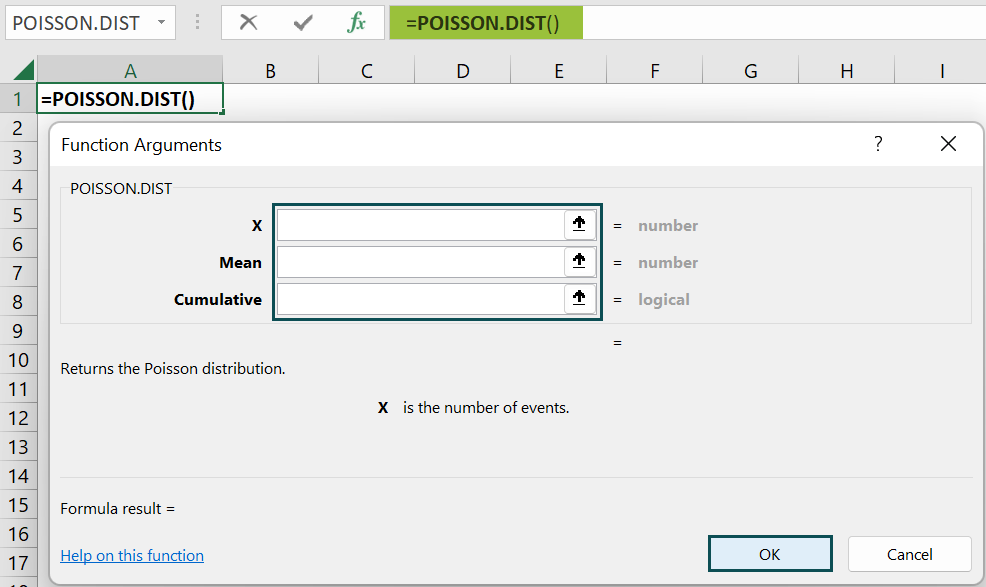
Task: Select column I header
Action: 941,70
